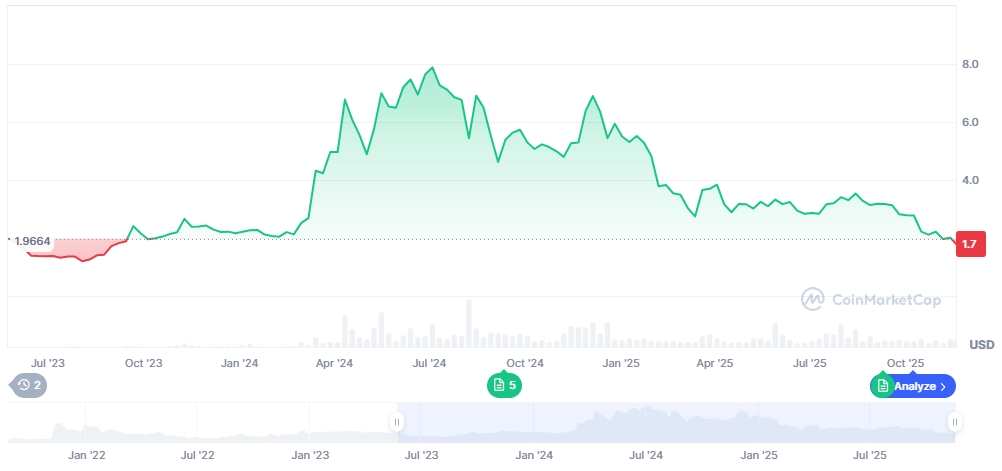1002x471 pixels.
Task: Open the green news badge showing 5
Action: (x=504, y=385)
